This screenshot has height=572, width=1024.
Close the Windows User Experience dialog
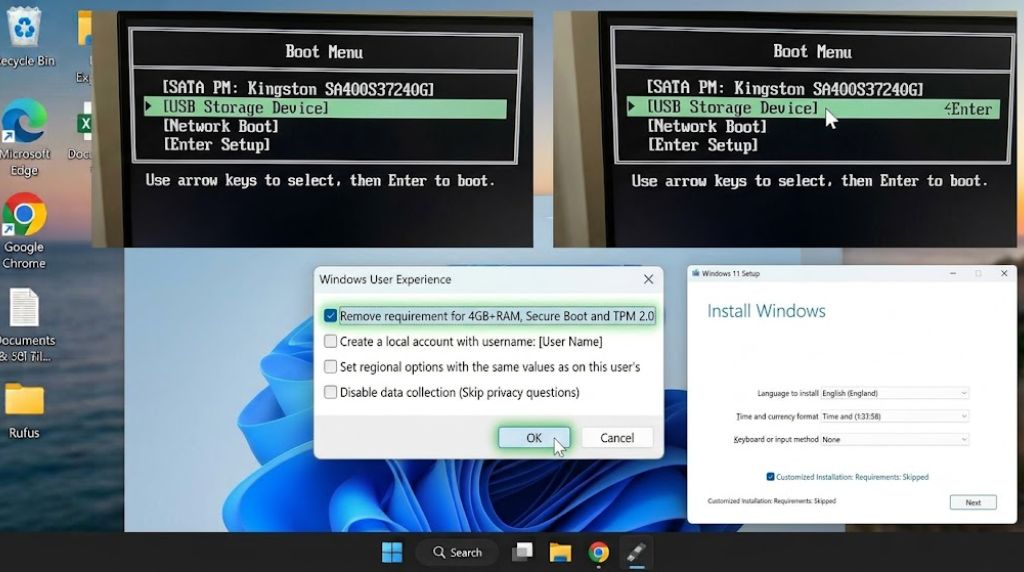click(648, 279)
